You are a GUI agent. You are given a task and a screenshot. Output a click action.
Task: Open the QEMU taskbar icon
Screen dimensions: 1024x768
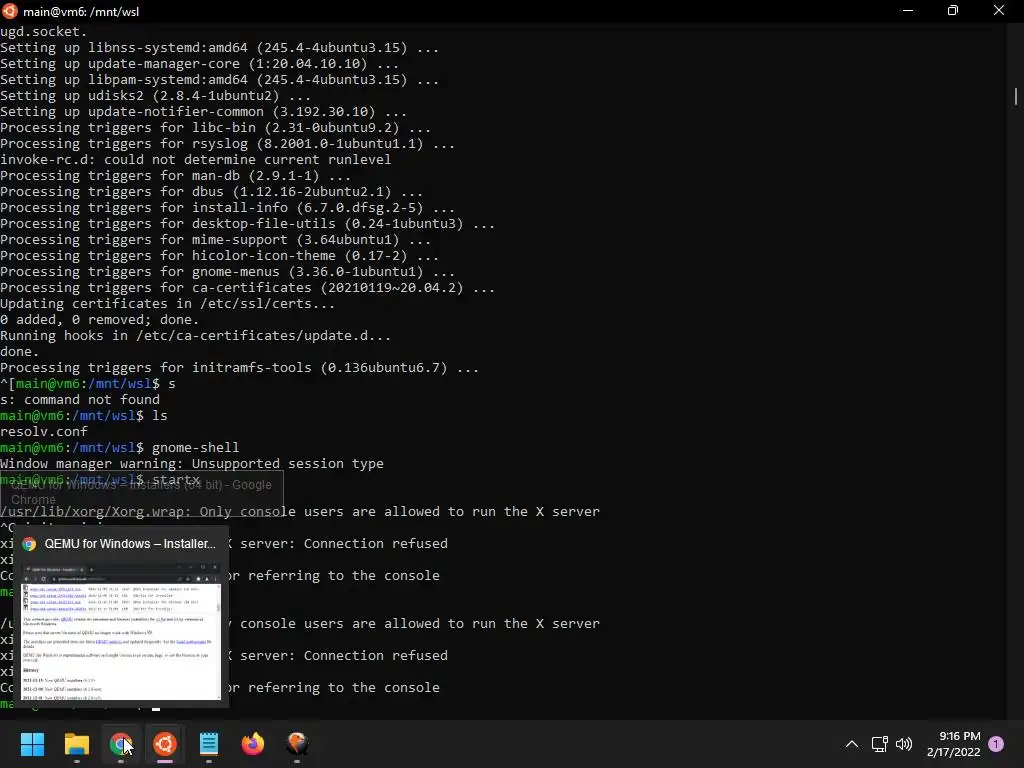point(297,744)
